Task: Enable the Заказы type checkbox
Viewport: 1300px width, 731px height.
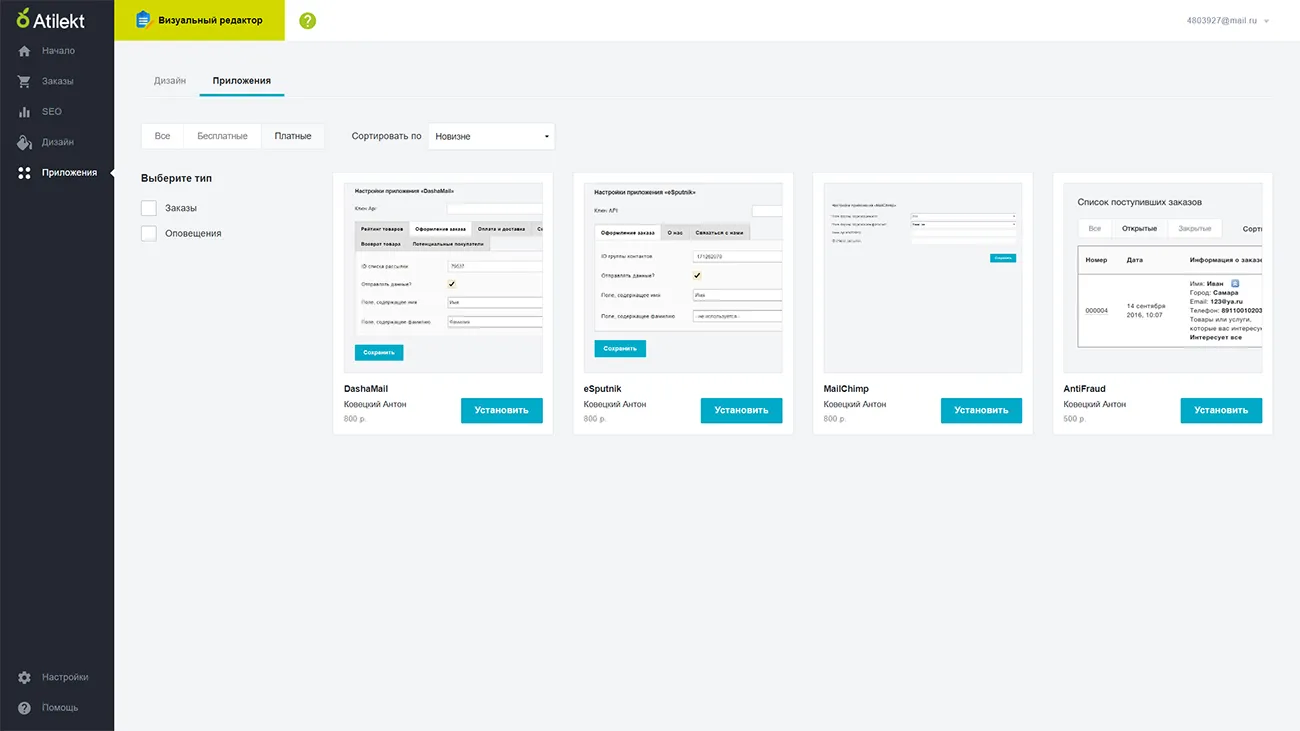Action: coord(149,208)
